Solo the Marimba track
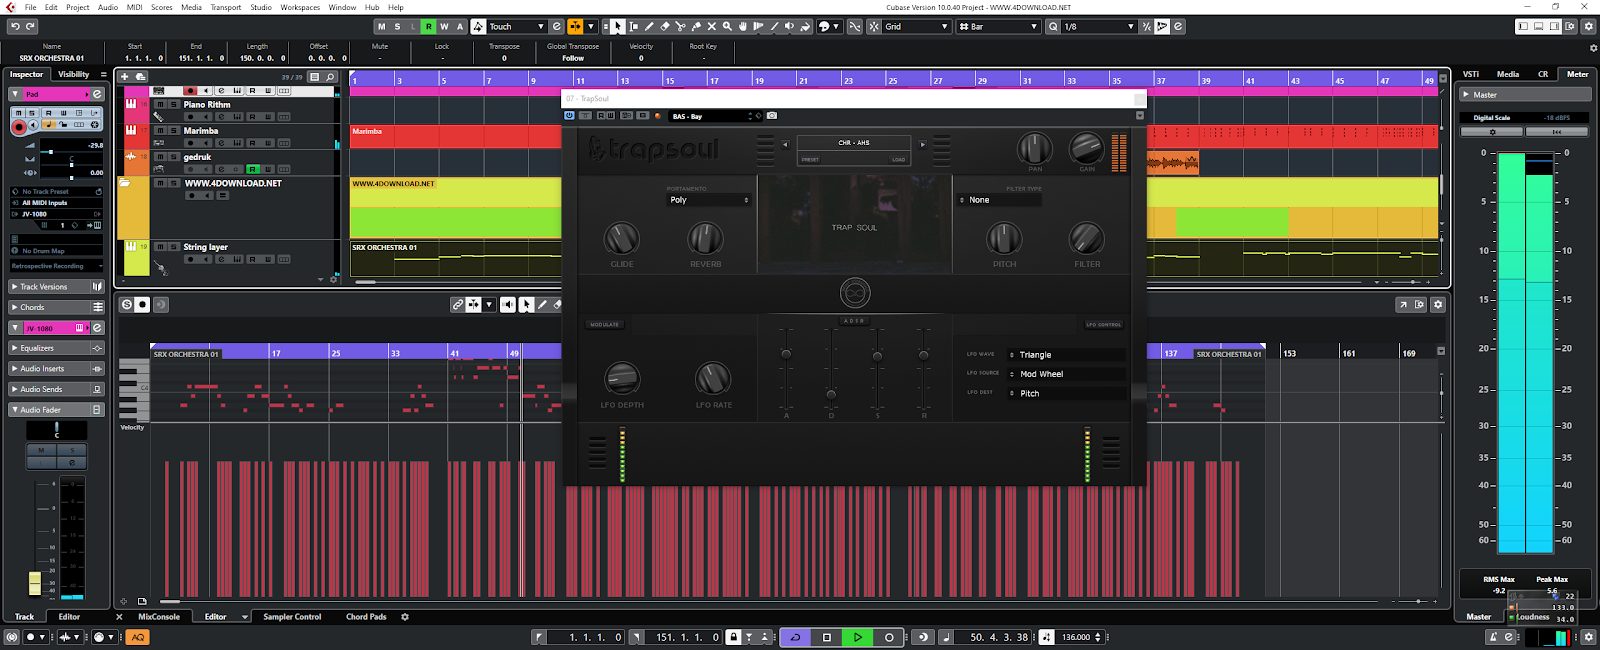The image size is (1600, 650). pyautogui.click(x=173, y=131)
